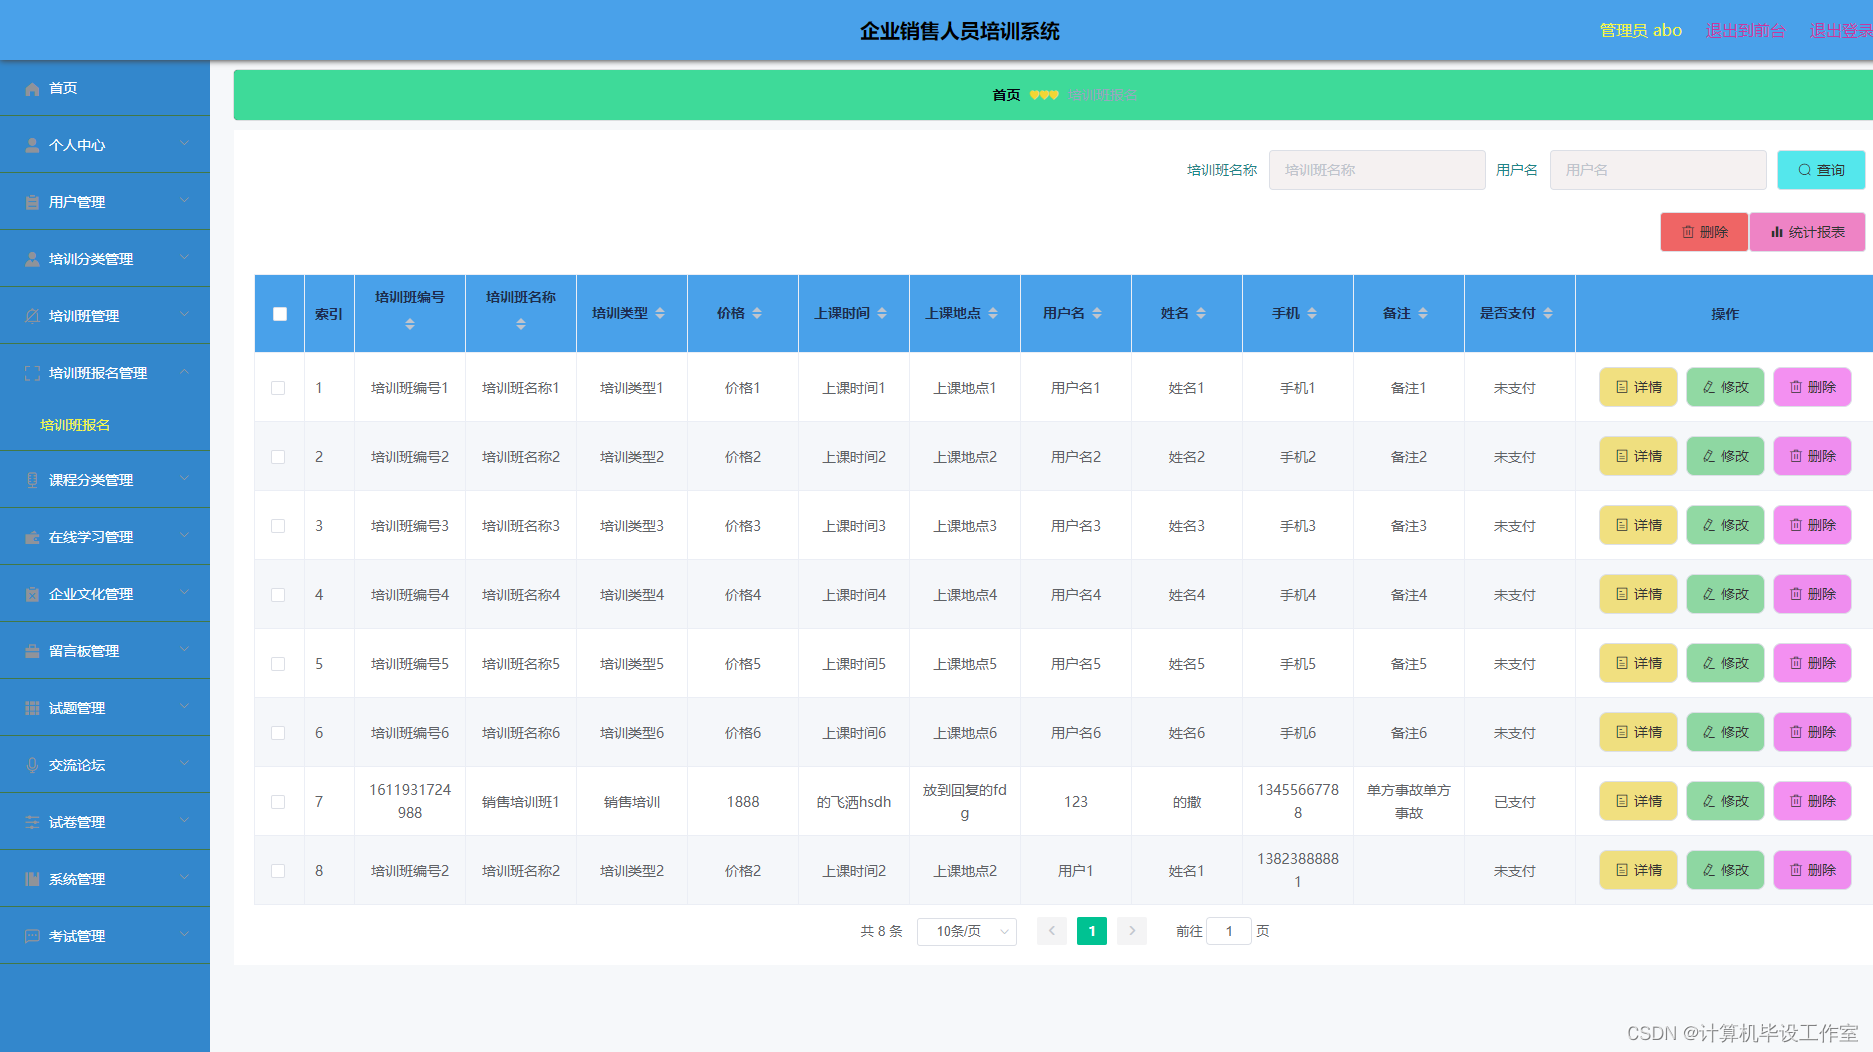Click the icon beside 在线学习管理
The image size is (1873, 1052).
(x=32, y=537)
